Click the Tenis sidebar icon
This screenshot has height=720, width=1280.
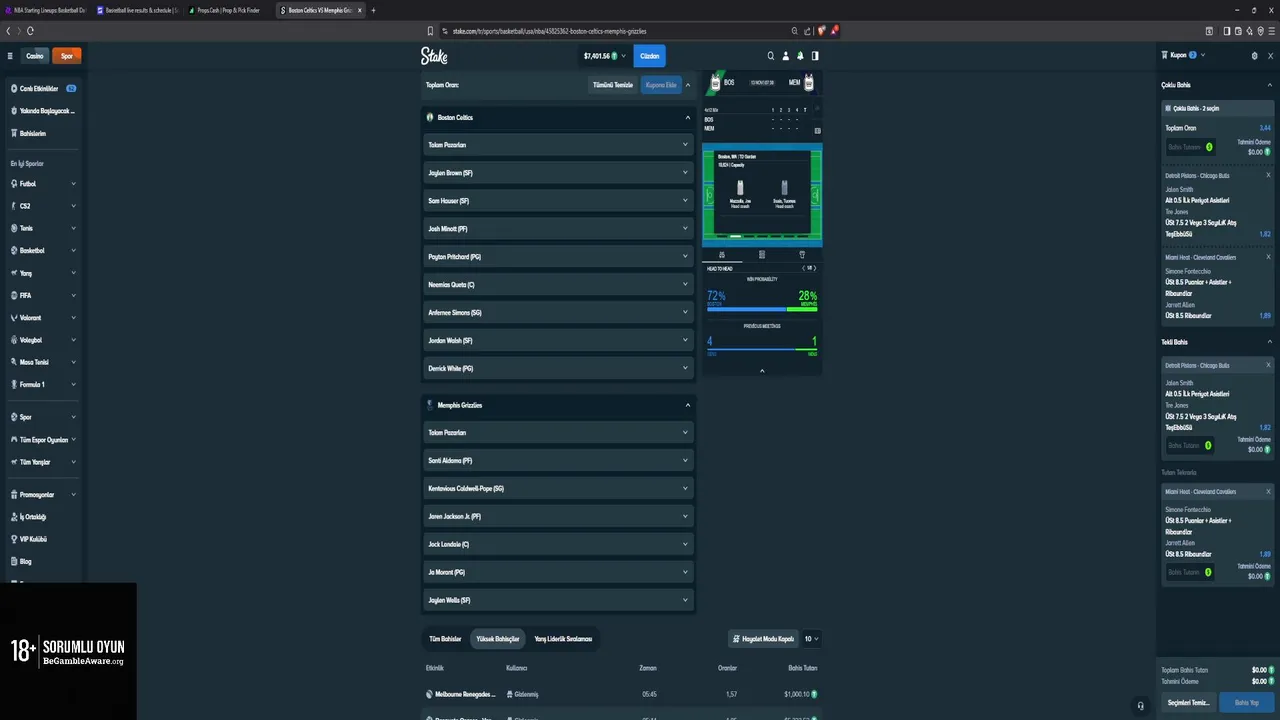tap(14, 228)
